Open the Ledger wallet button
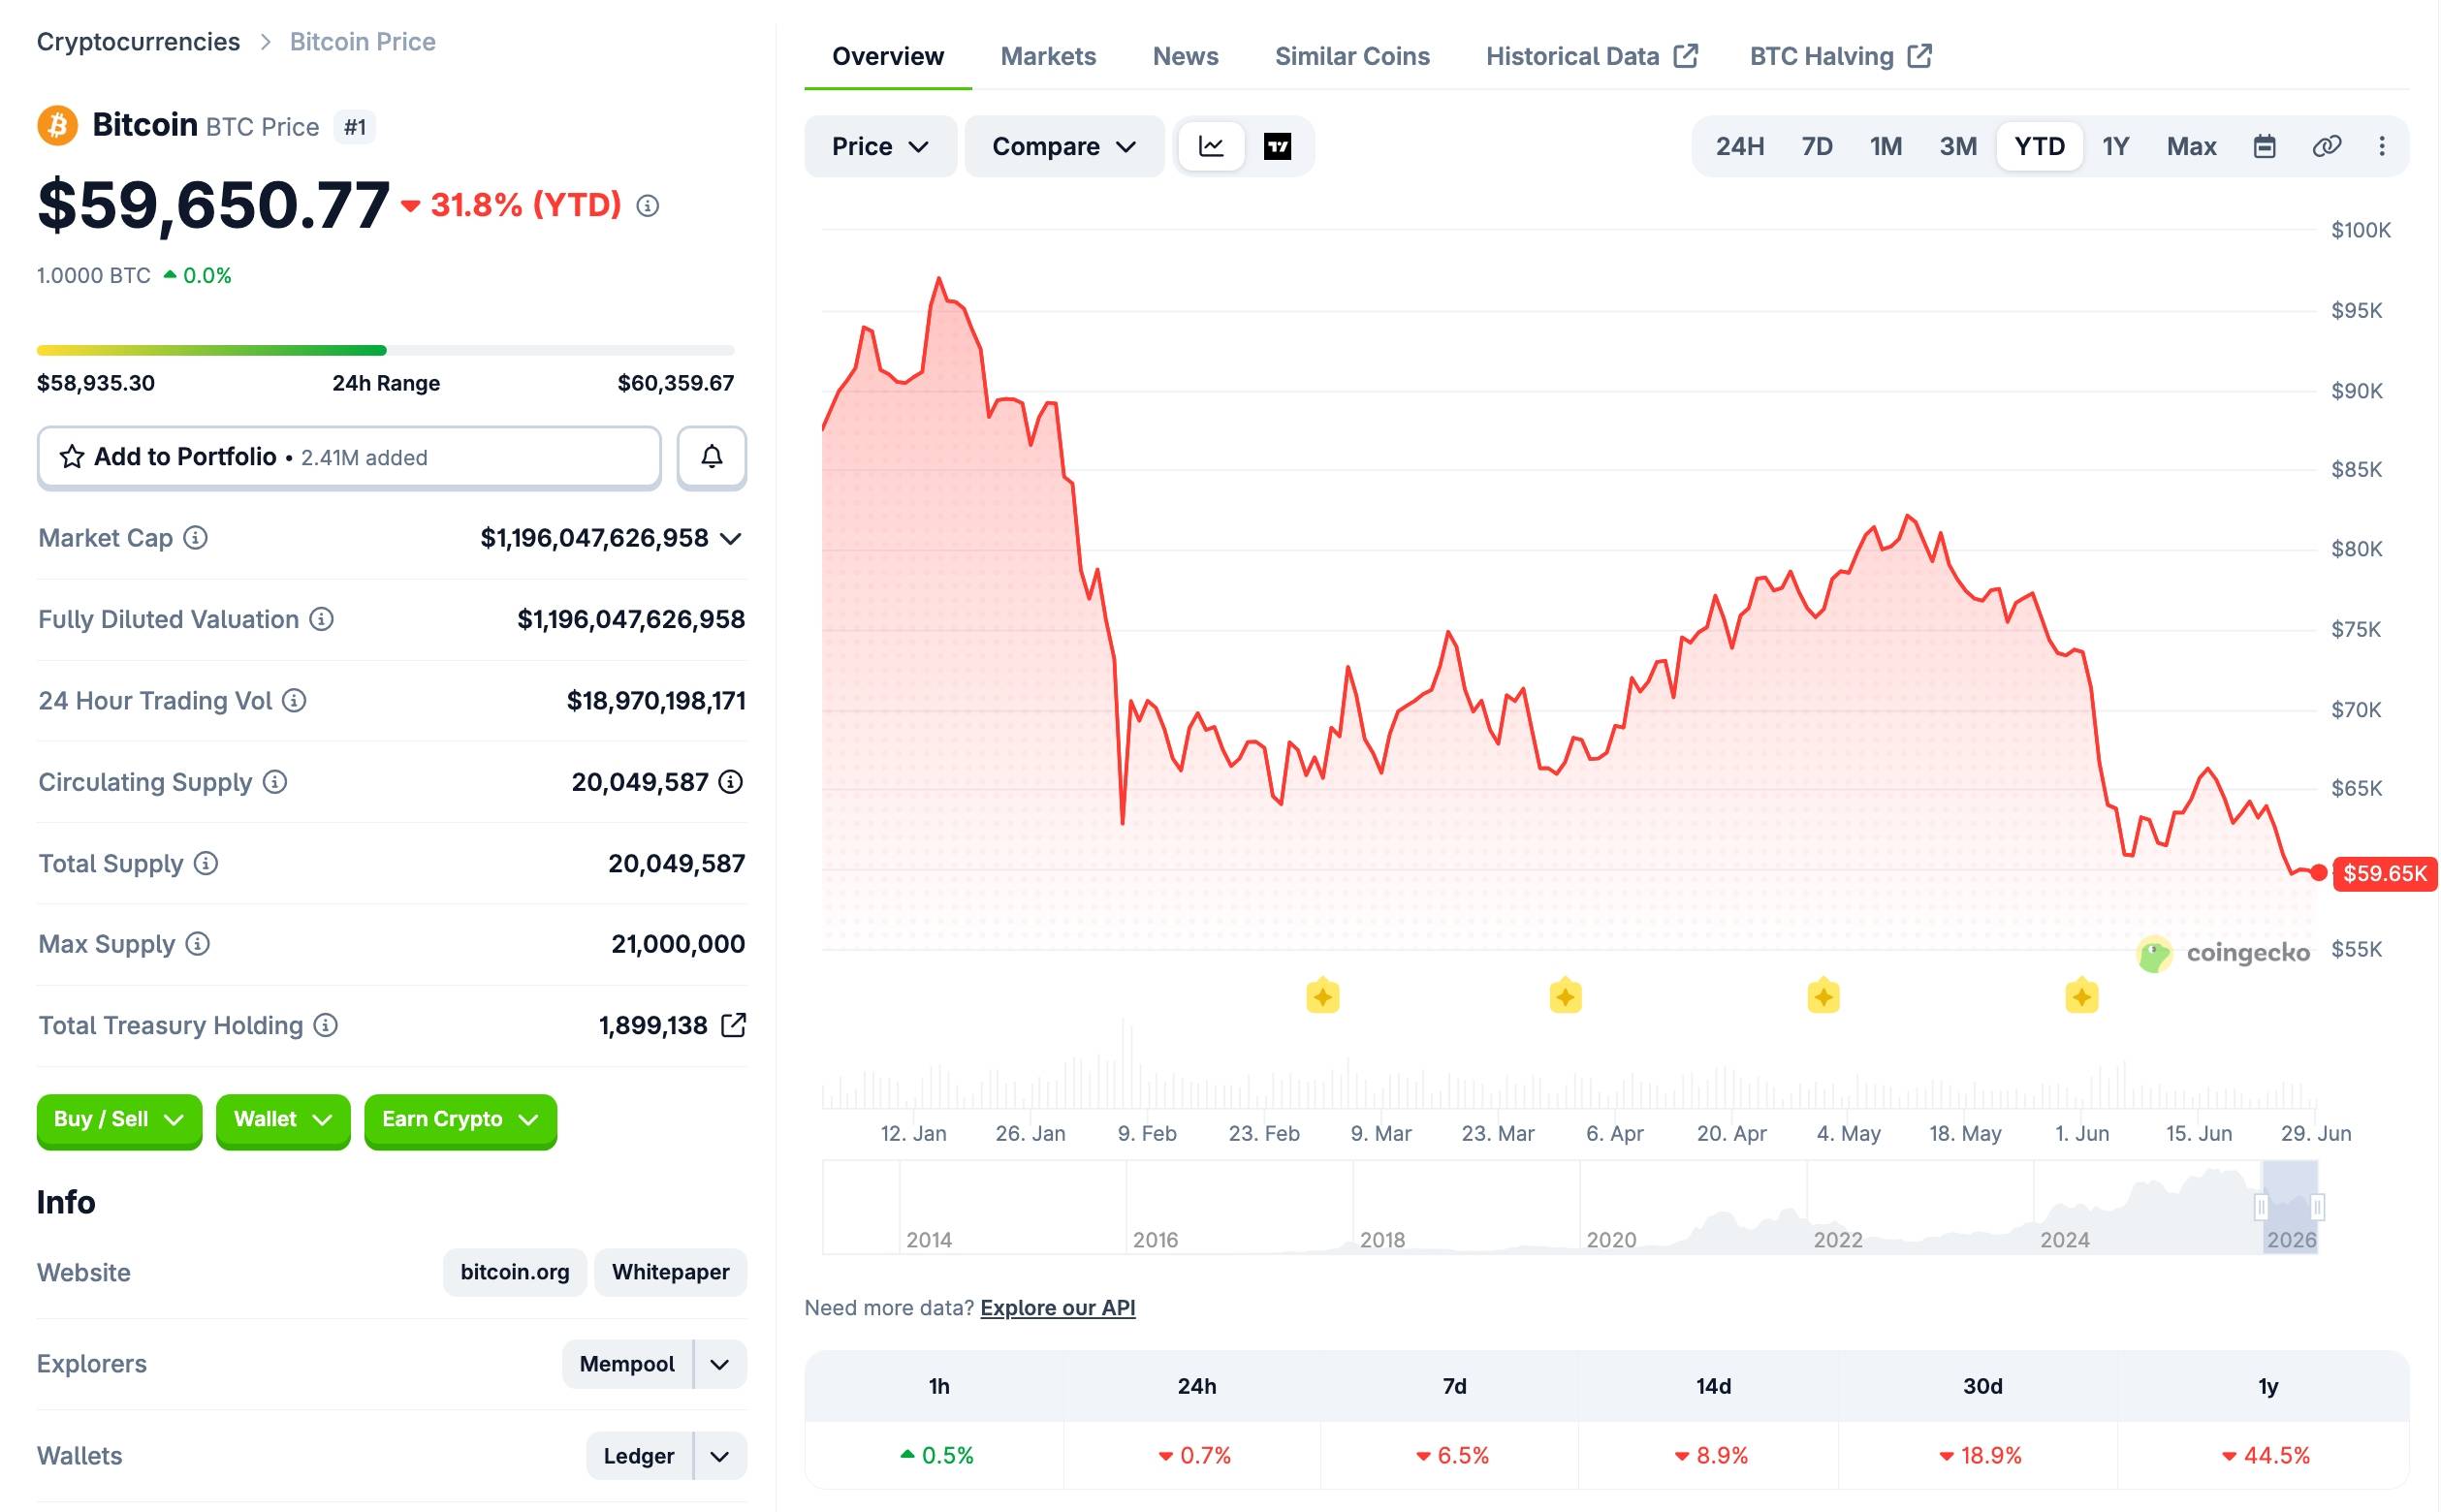2441x1512 pixels. pos(638,1456)
